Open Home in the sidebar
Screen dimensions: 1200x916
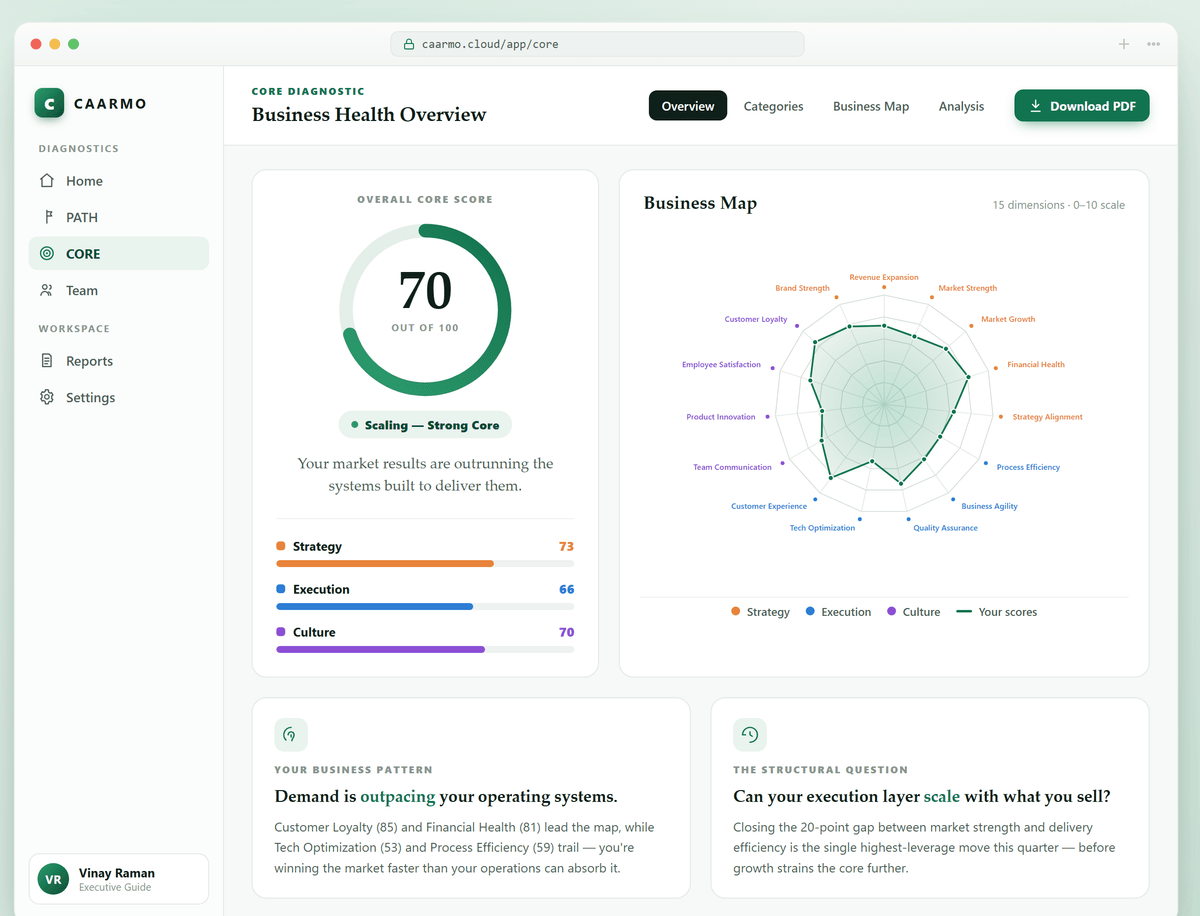click(x=119, y=181)
